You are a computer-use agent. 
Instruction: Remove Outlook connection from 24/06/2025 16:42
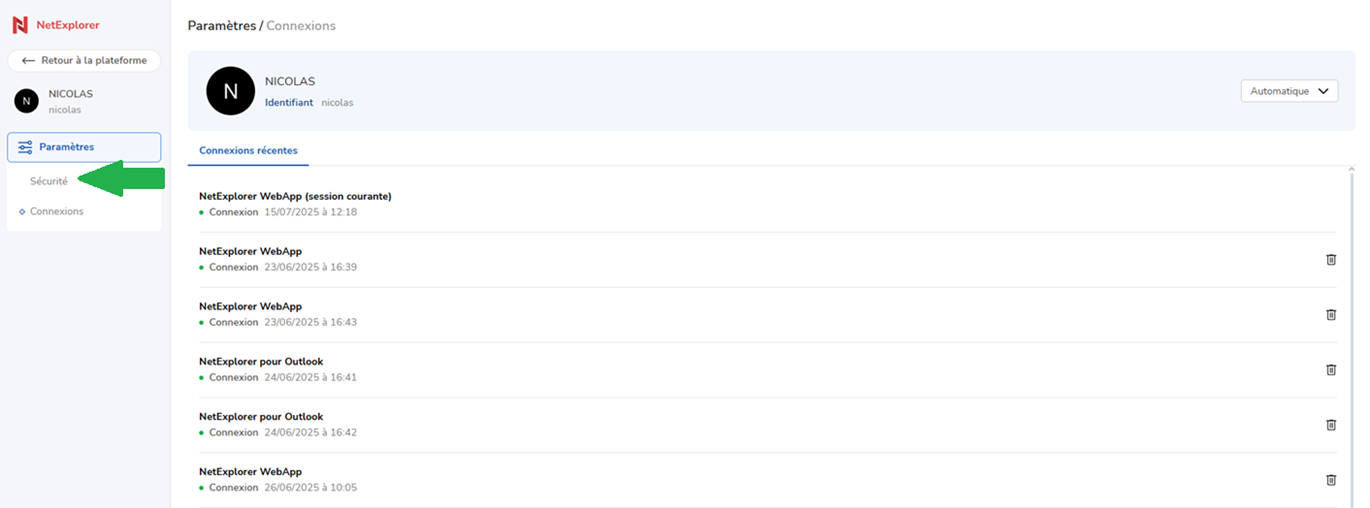pos(1331,425)
